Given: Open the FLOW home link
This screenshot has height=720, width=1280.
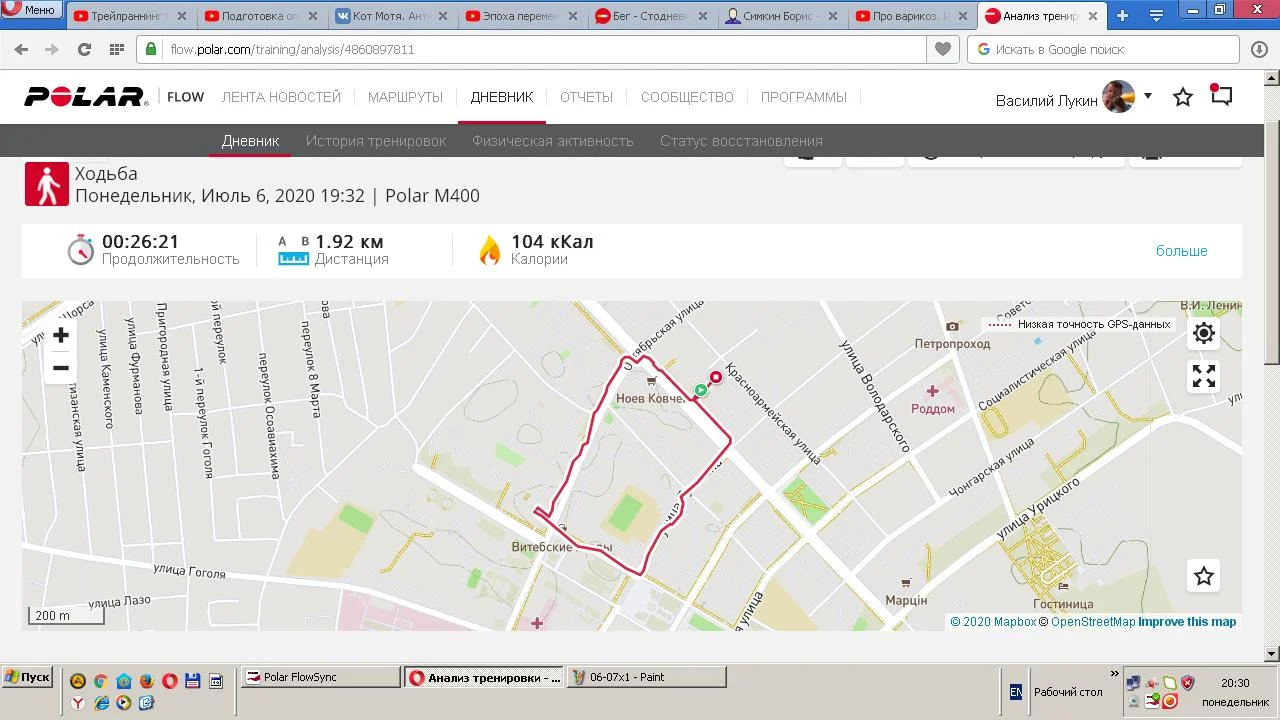Looking at the screenshot, I should coord(185,97).
